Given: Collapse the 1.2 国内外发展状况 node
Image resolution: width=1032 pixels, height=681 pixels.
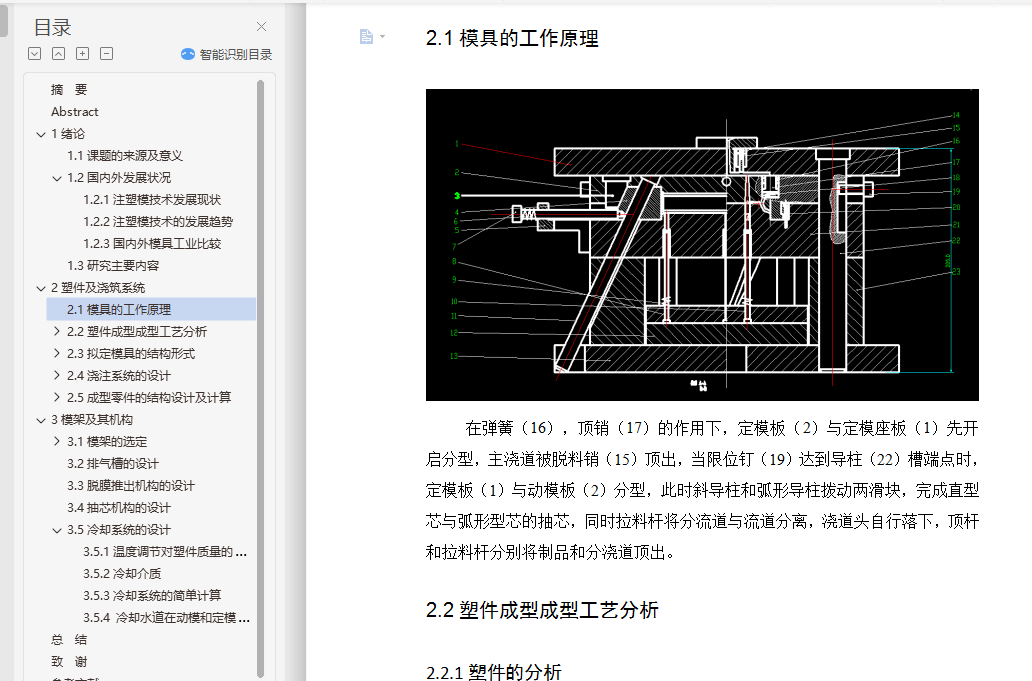Looking at the screenshot, I should pos(57,178).
